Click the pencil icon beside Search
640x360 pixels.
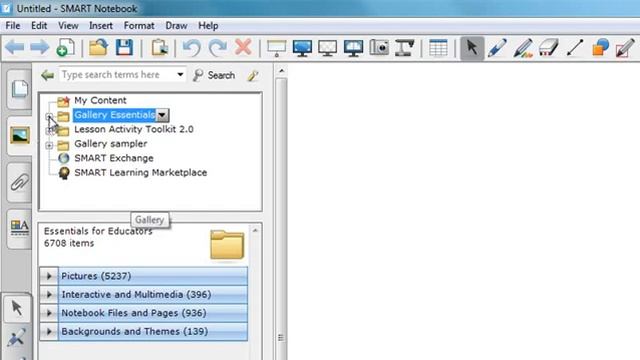click(x=253, y=75)
